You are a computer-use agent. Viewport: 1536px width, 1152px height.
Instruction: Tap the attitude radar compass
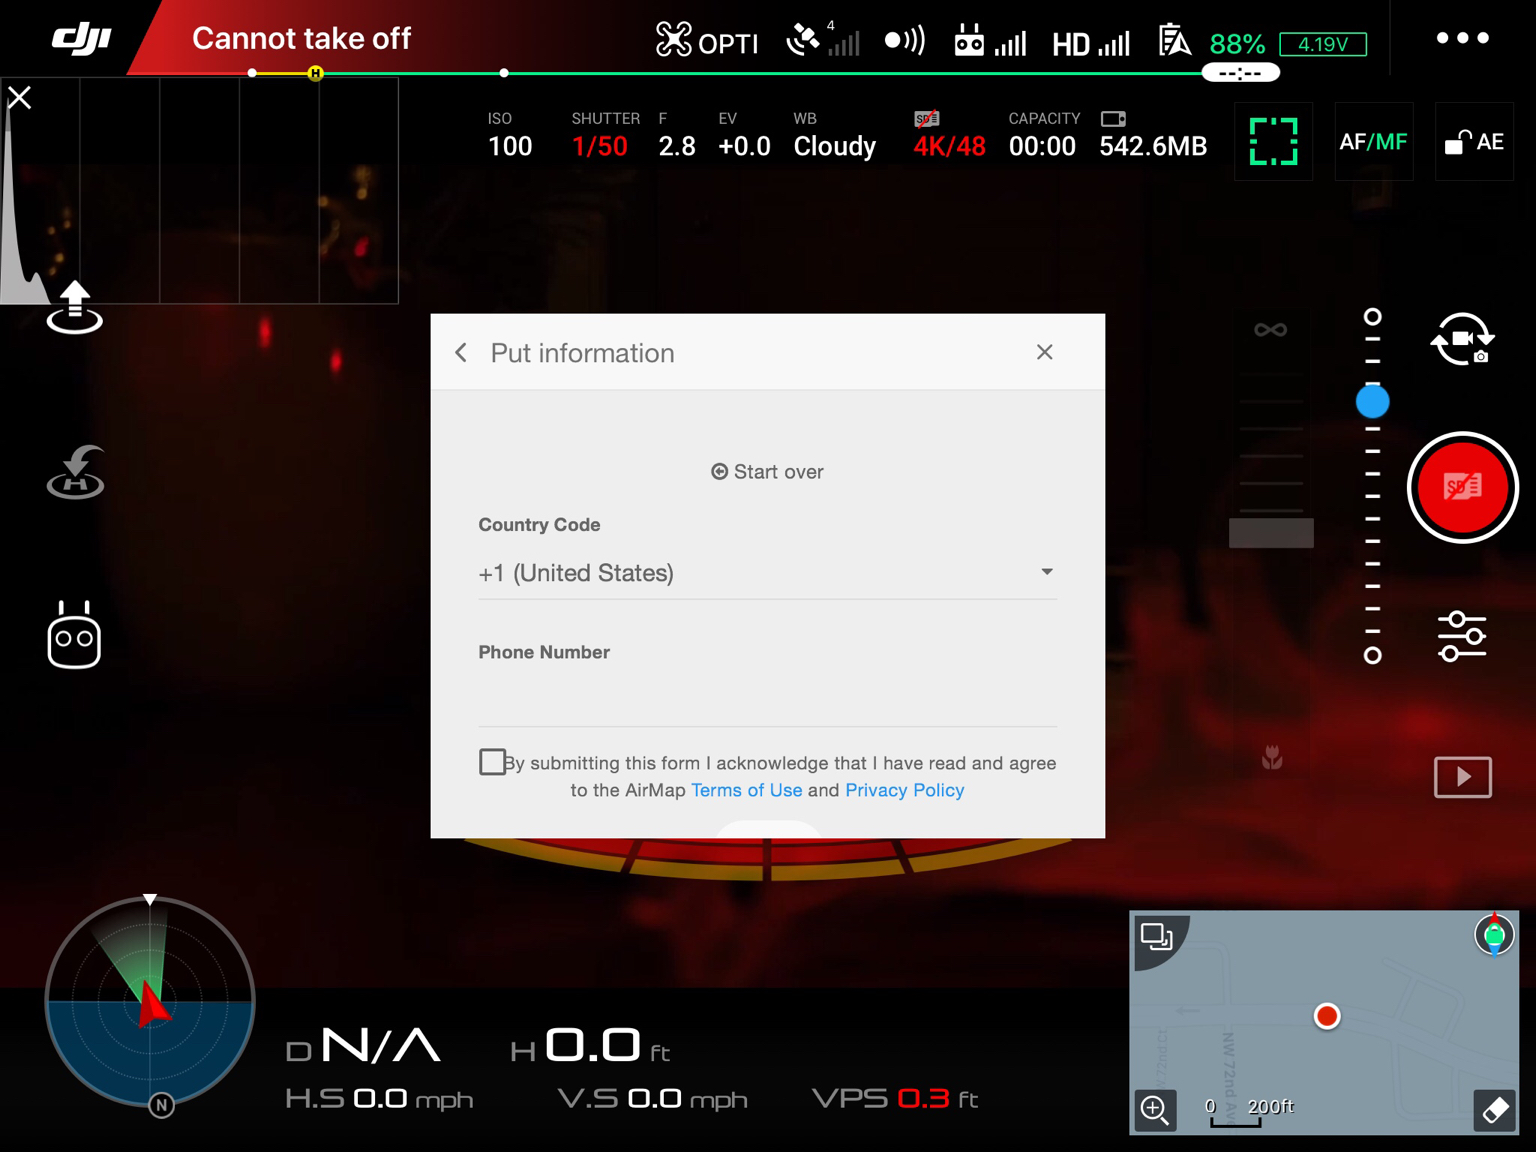pyautogui.click(x=150, y=1001)
